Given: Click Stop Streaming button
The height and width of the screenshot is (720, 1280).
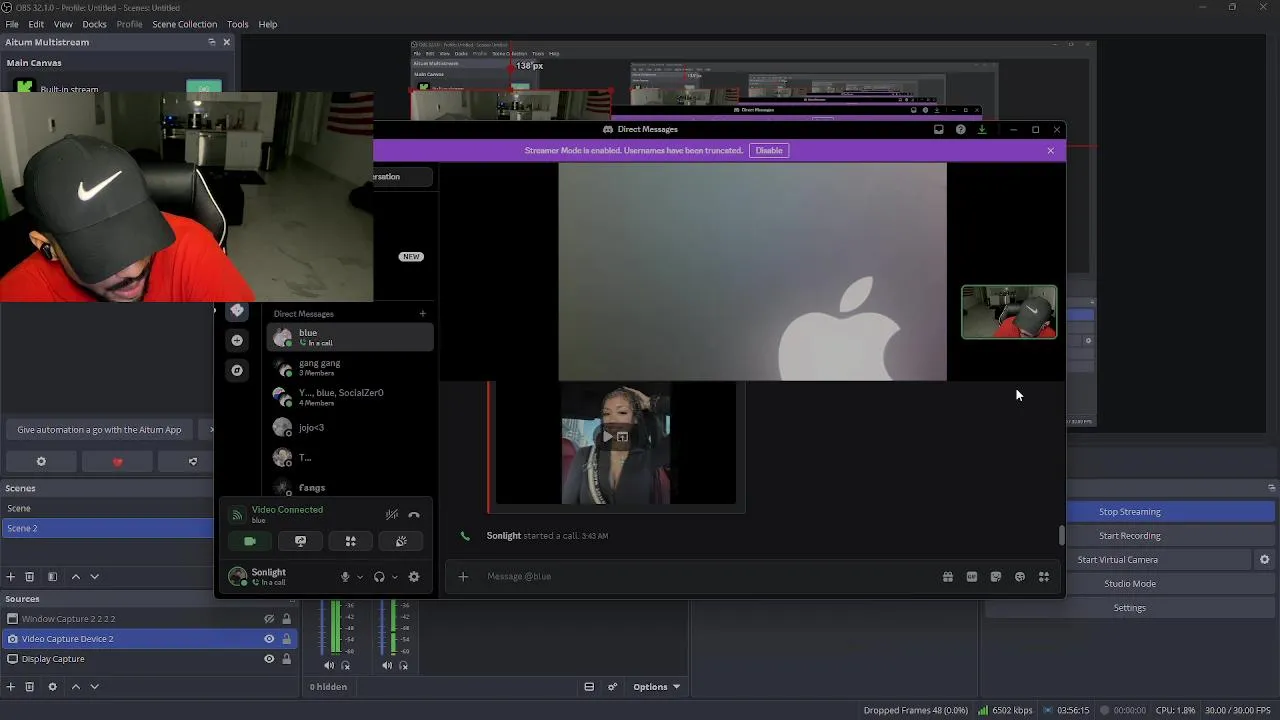Looking at the screenshot, I should pos(1130,512).
